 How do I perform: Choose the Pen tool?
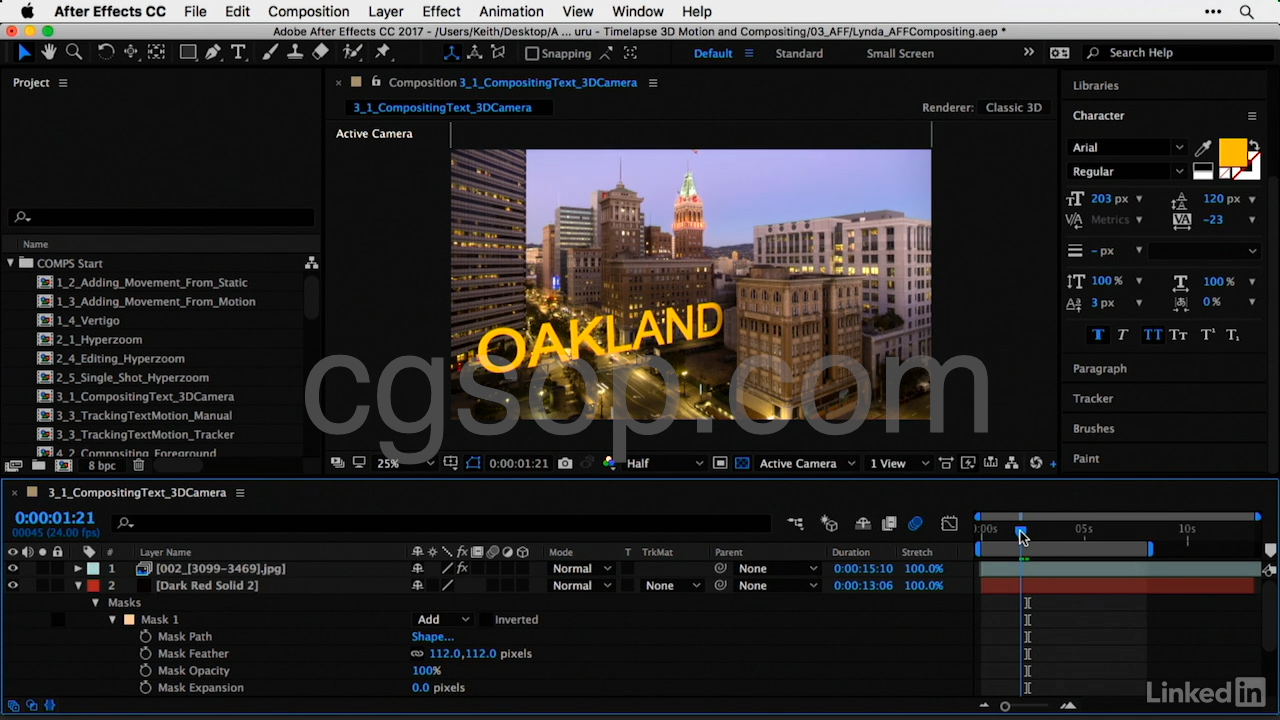[213, 53]
